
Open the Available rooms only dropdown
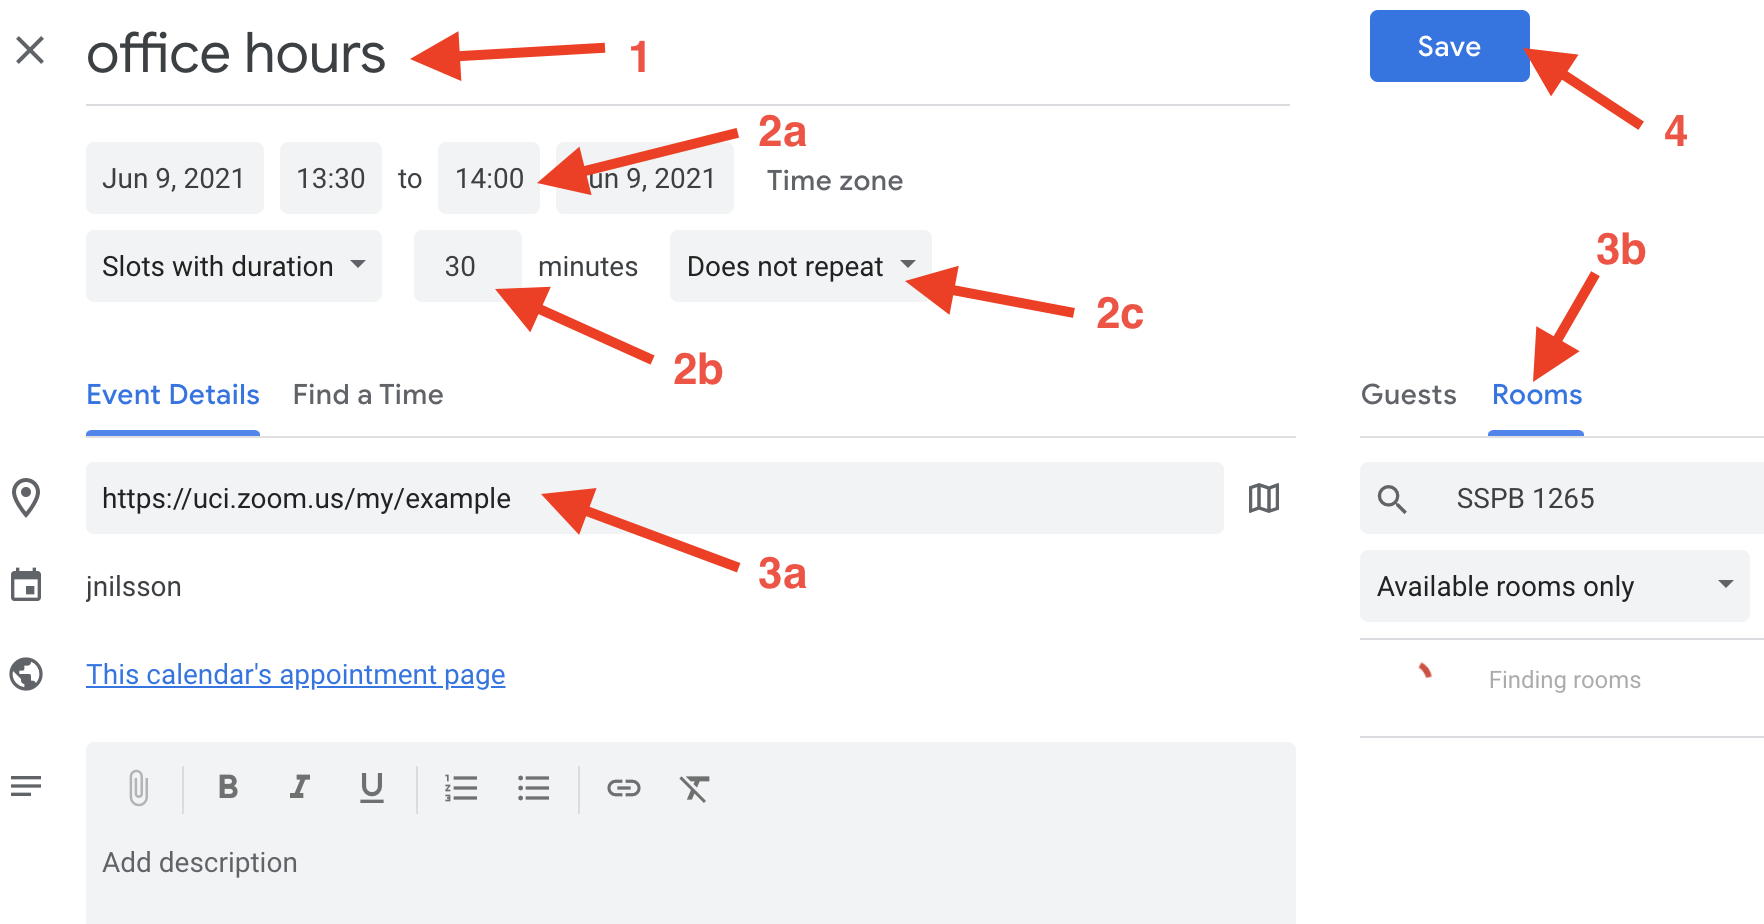[1554, 586]
